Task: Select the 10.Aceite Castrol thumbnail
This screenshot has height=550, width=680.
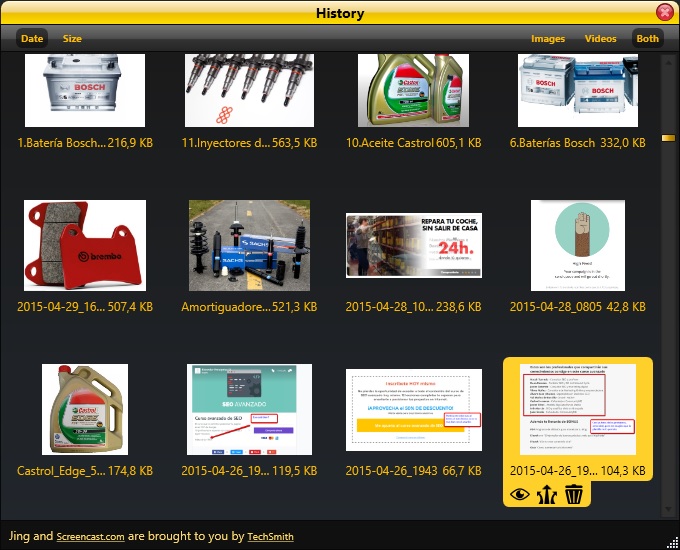Action: tap(413, 90)
